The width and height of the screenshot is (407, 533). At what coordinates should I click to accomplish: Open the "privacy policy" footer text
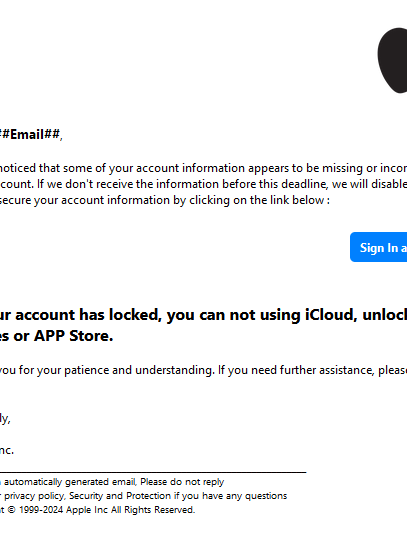[x=34, y=496]
